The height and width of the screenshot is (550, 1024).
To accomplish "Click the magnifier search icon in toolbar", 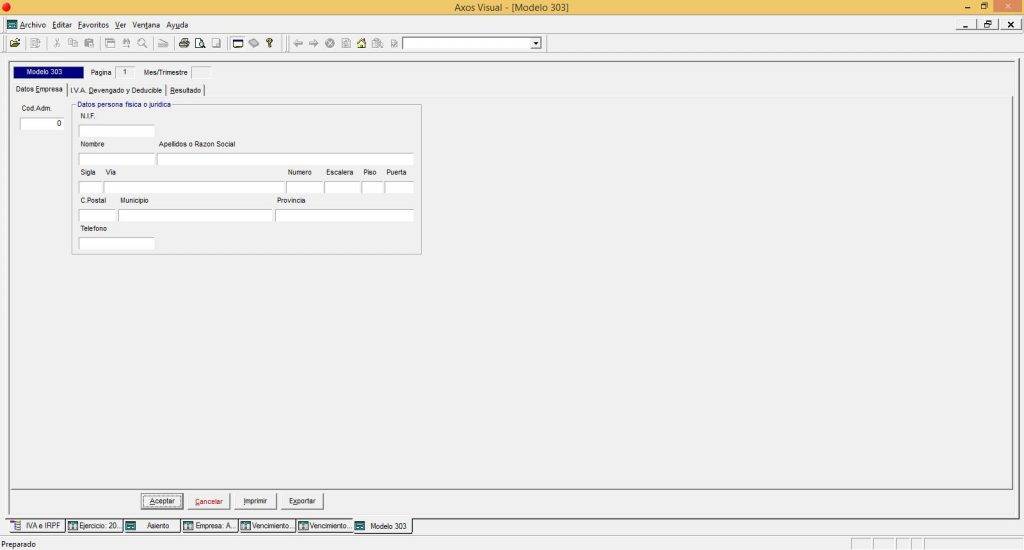I will click(142, 43).
